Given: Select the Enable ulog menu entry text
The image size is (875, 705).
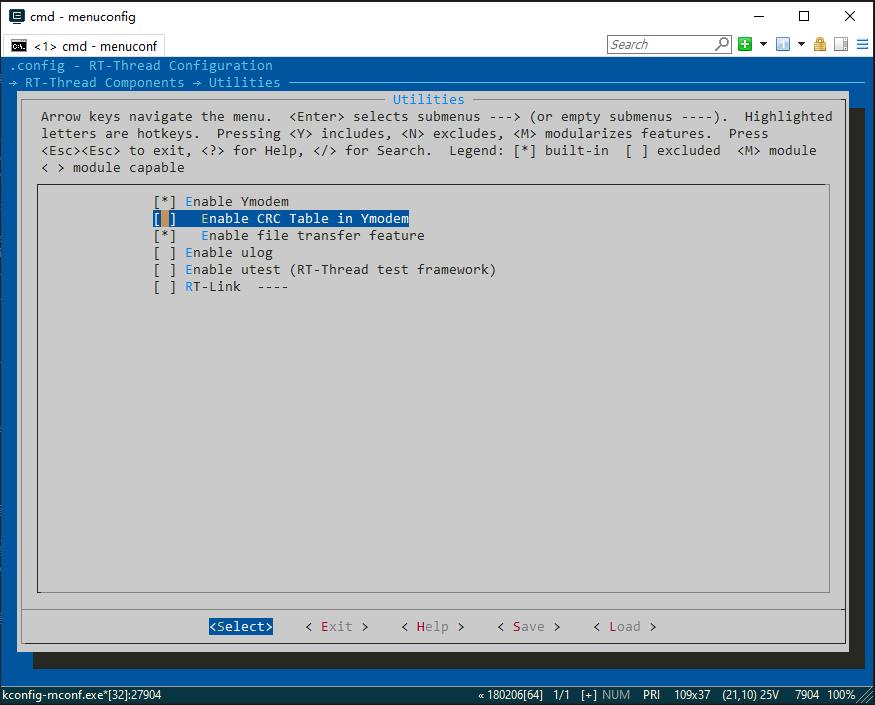Looking at the screenshot, I should pyautogui.click(x=229, y=253).
